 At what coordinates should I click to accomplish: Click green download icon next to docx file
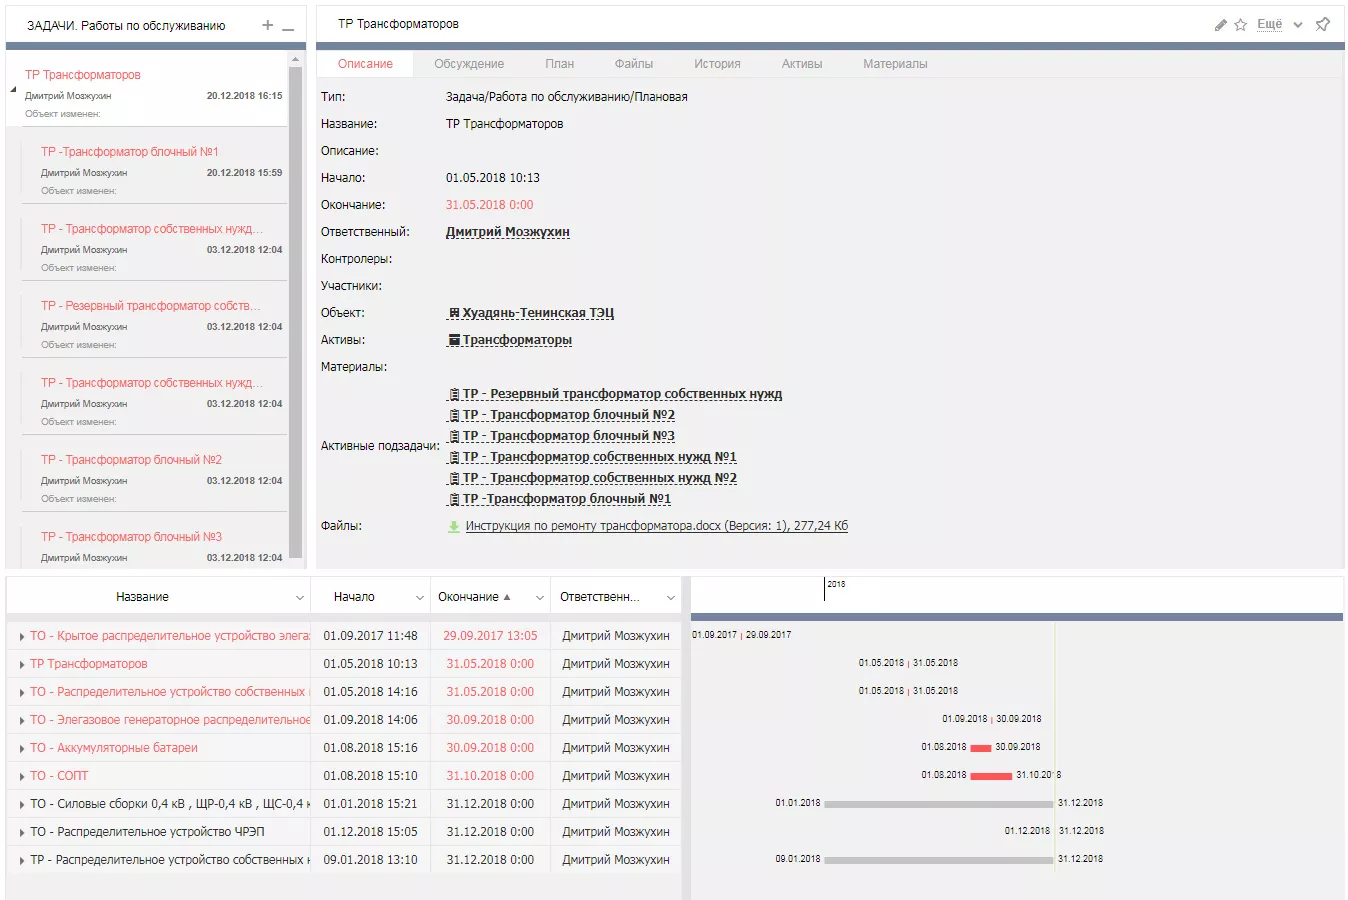tap(454, 526)
